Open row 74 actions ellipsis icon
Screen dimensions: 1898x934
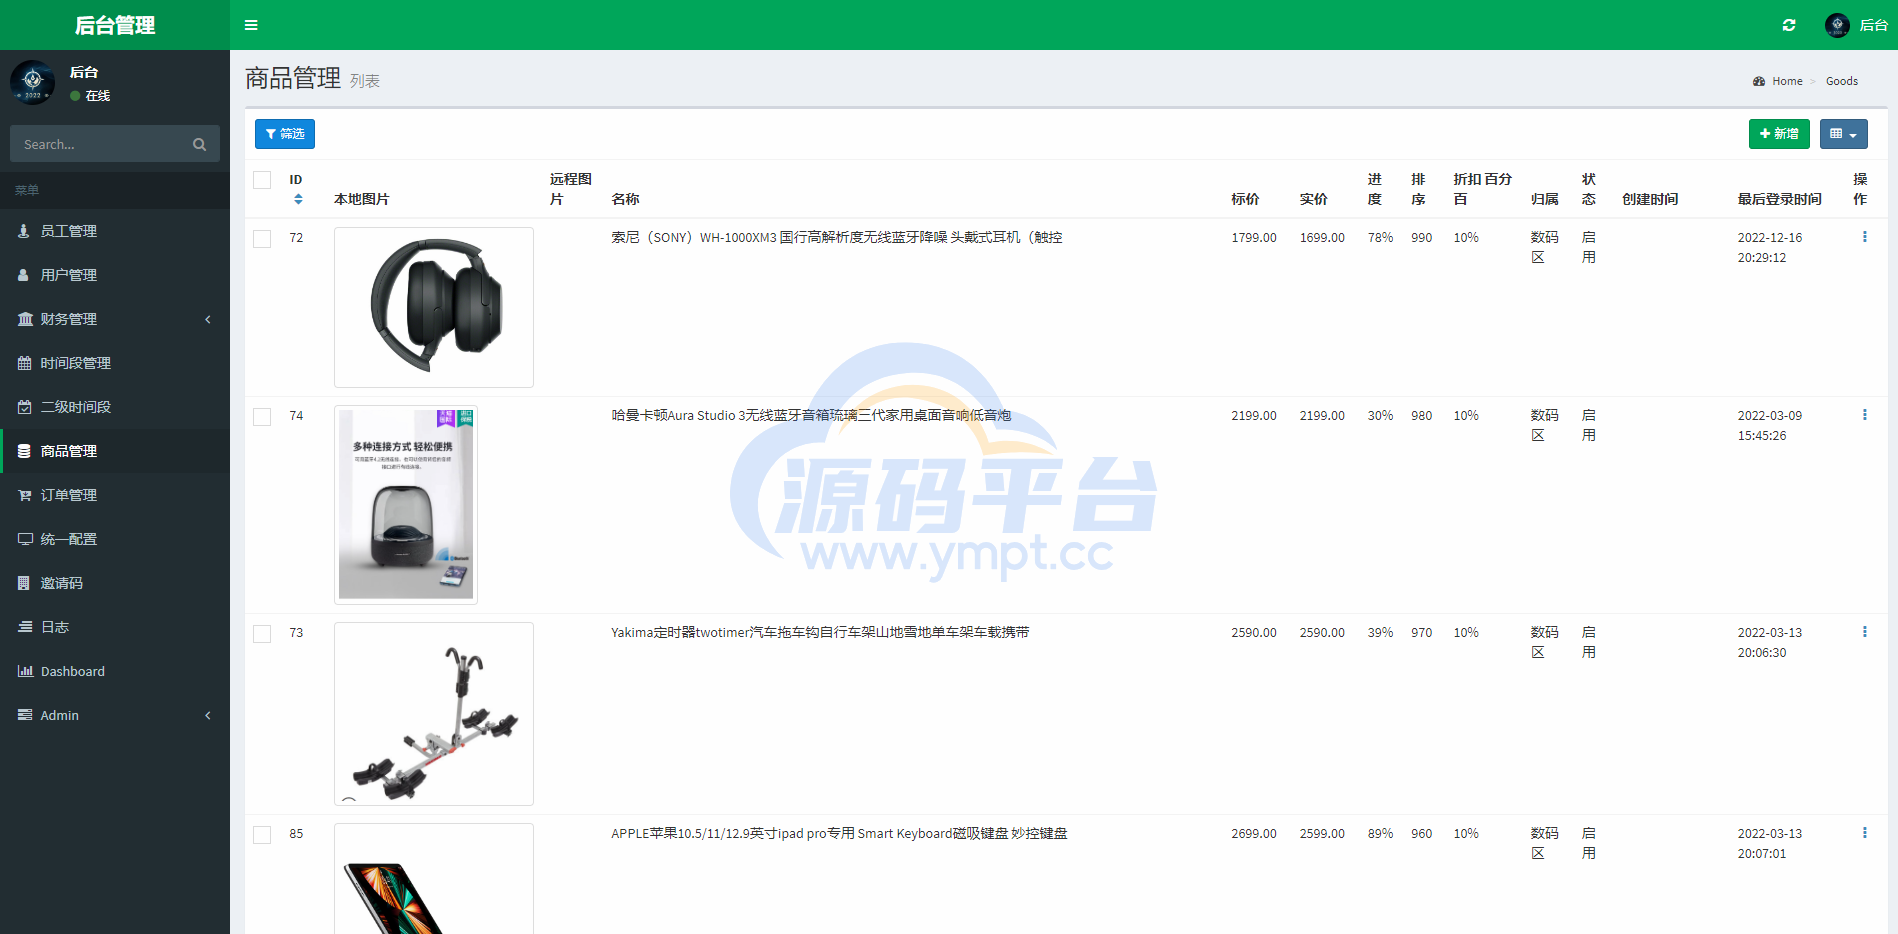click(x=1864, y=415)
